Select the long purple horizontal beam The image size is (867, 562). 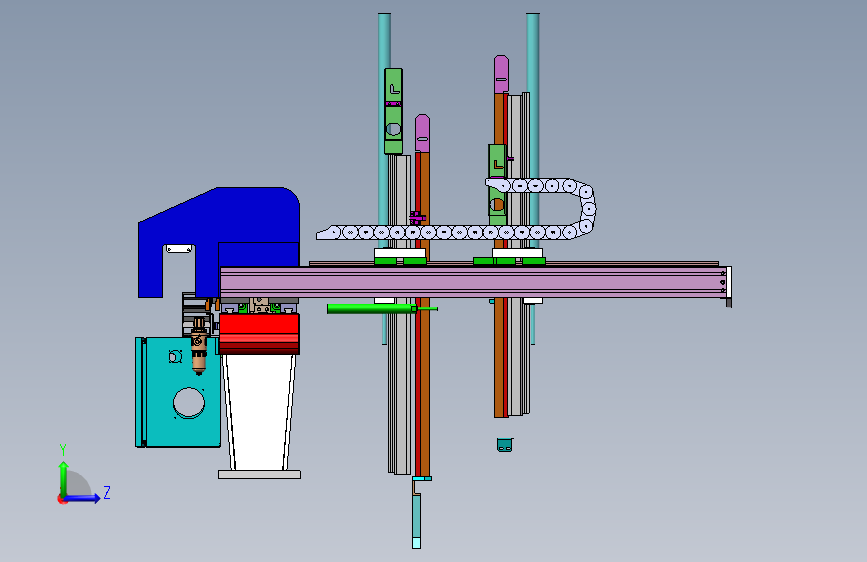473,282
